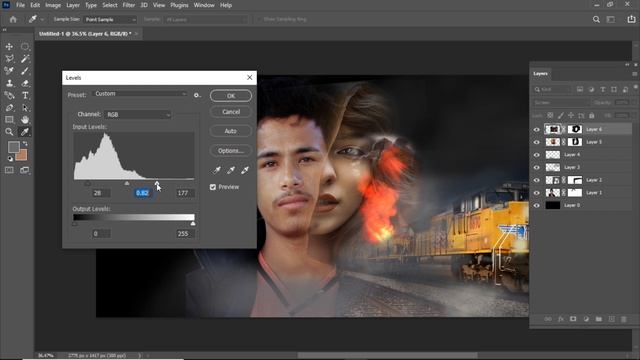Select the Pen tool

[9, 108]
